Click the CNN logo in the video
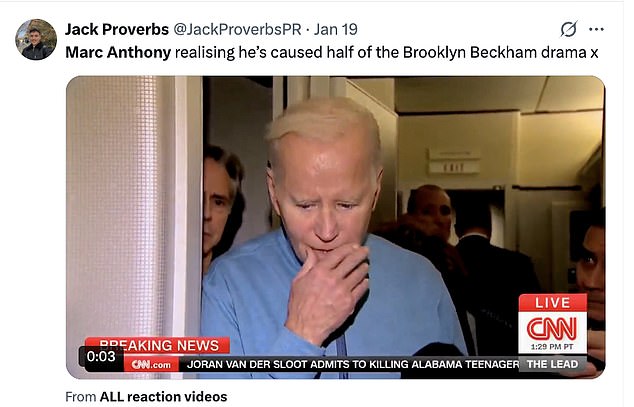The image size is (634, 407). coord(552,328)
